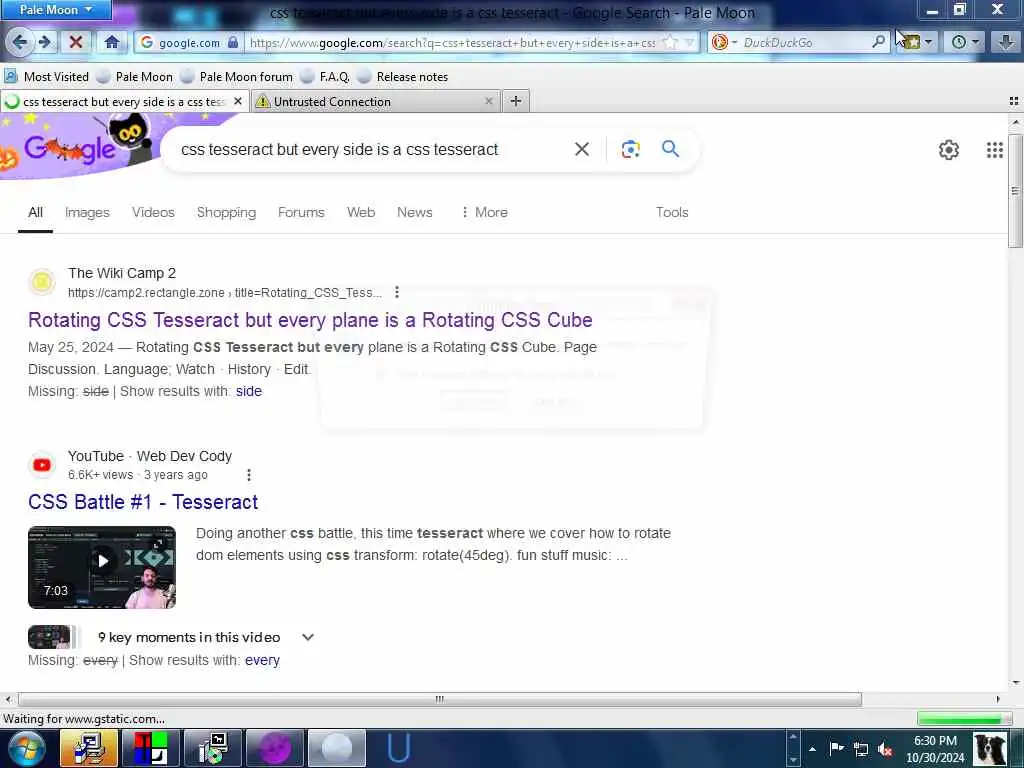This screenshot has width=1024, height=768.
Task: Open the home page button
Action: tap(112, 42)
